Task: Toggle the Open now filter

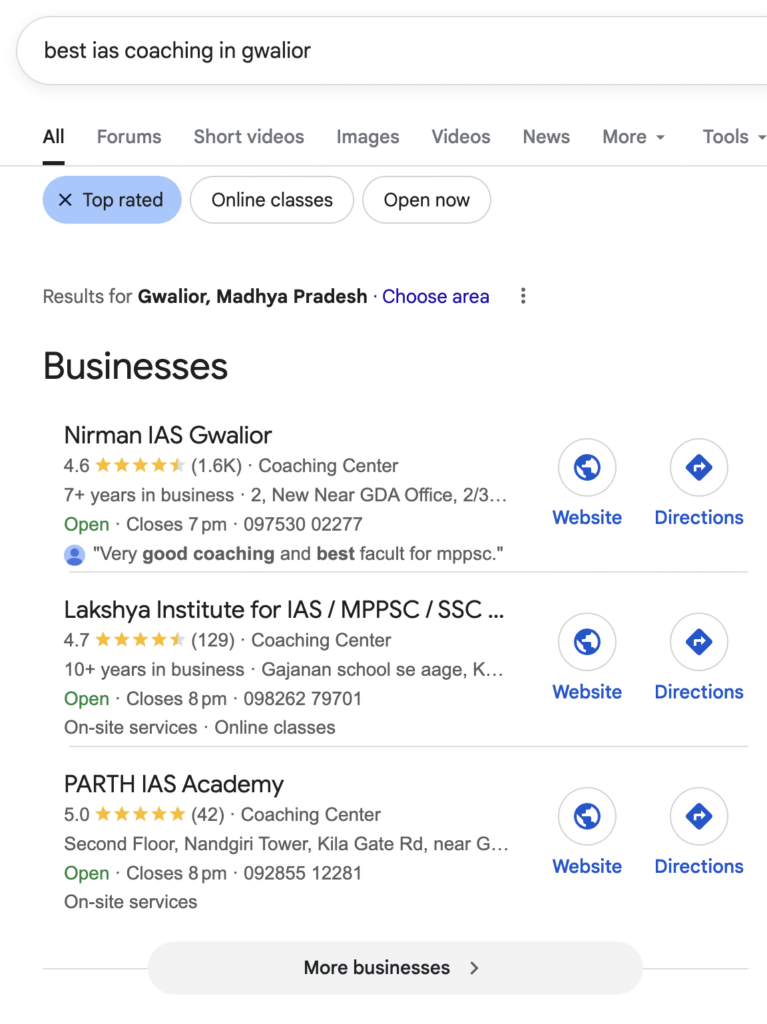Action: [426, 200]
